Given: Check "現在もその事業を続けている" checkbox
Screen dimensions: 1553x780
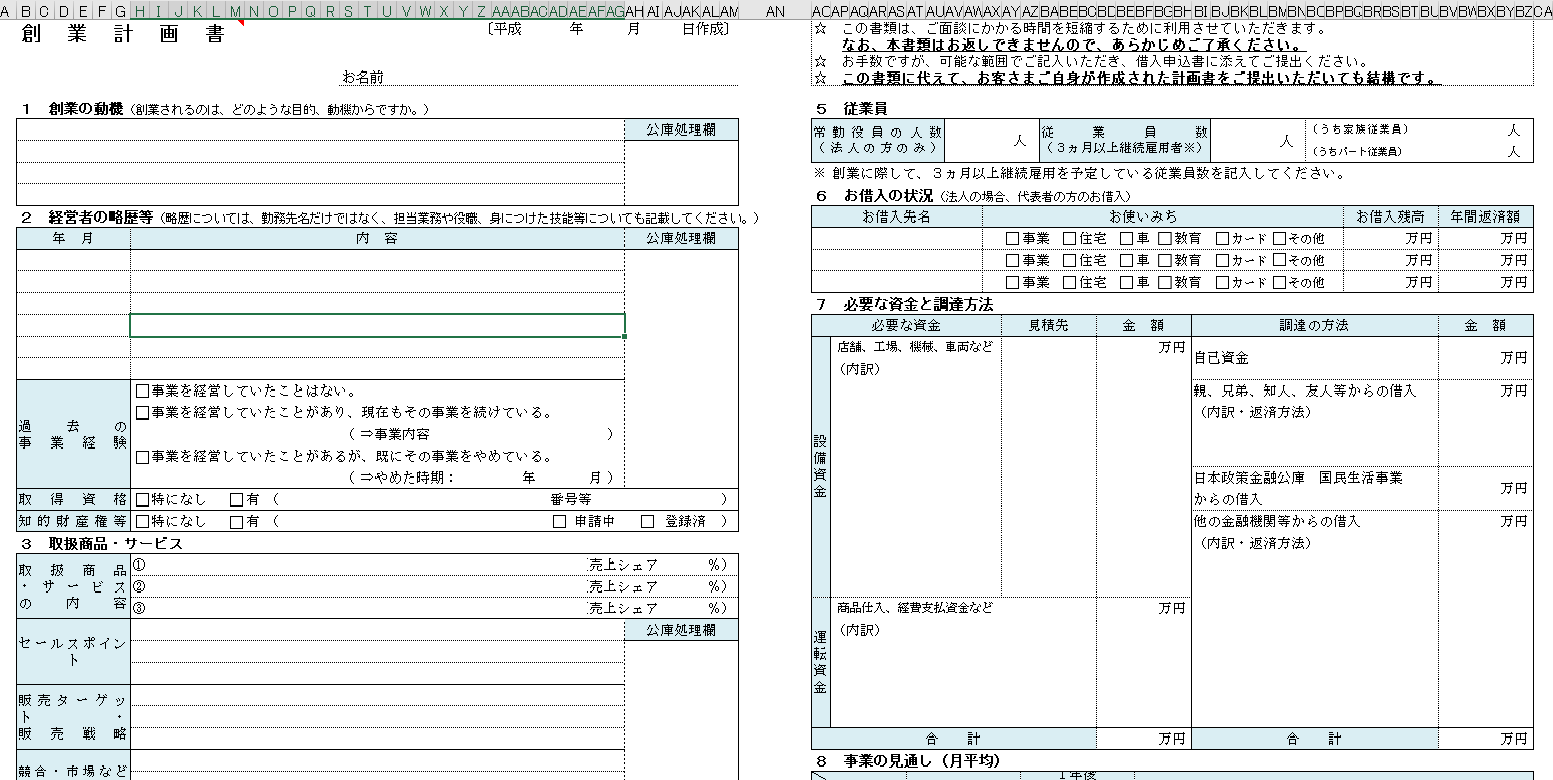Looking at the screenshot, I should 142,413.
